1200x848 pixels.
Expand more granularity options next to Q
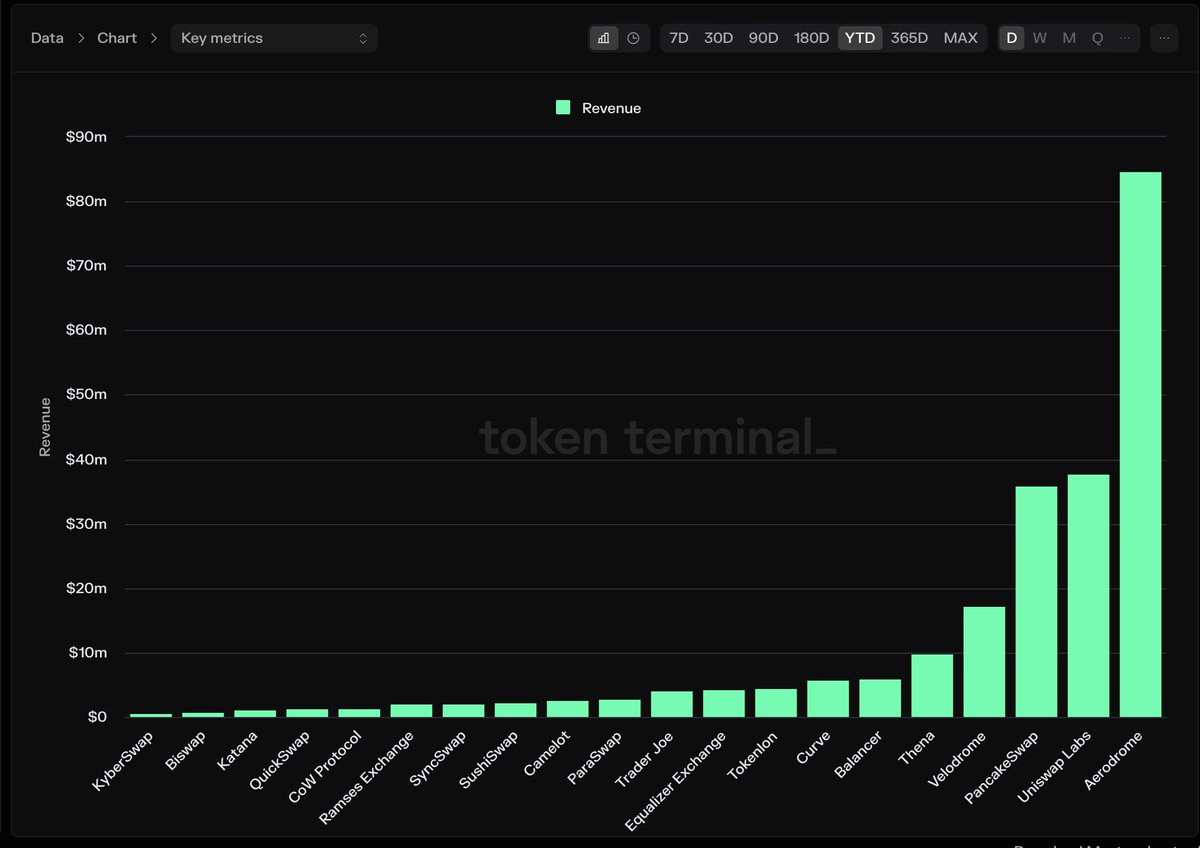(x=1126, y=38)
